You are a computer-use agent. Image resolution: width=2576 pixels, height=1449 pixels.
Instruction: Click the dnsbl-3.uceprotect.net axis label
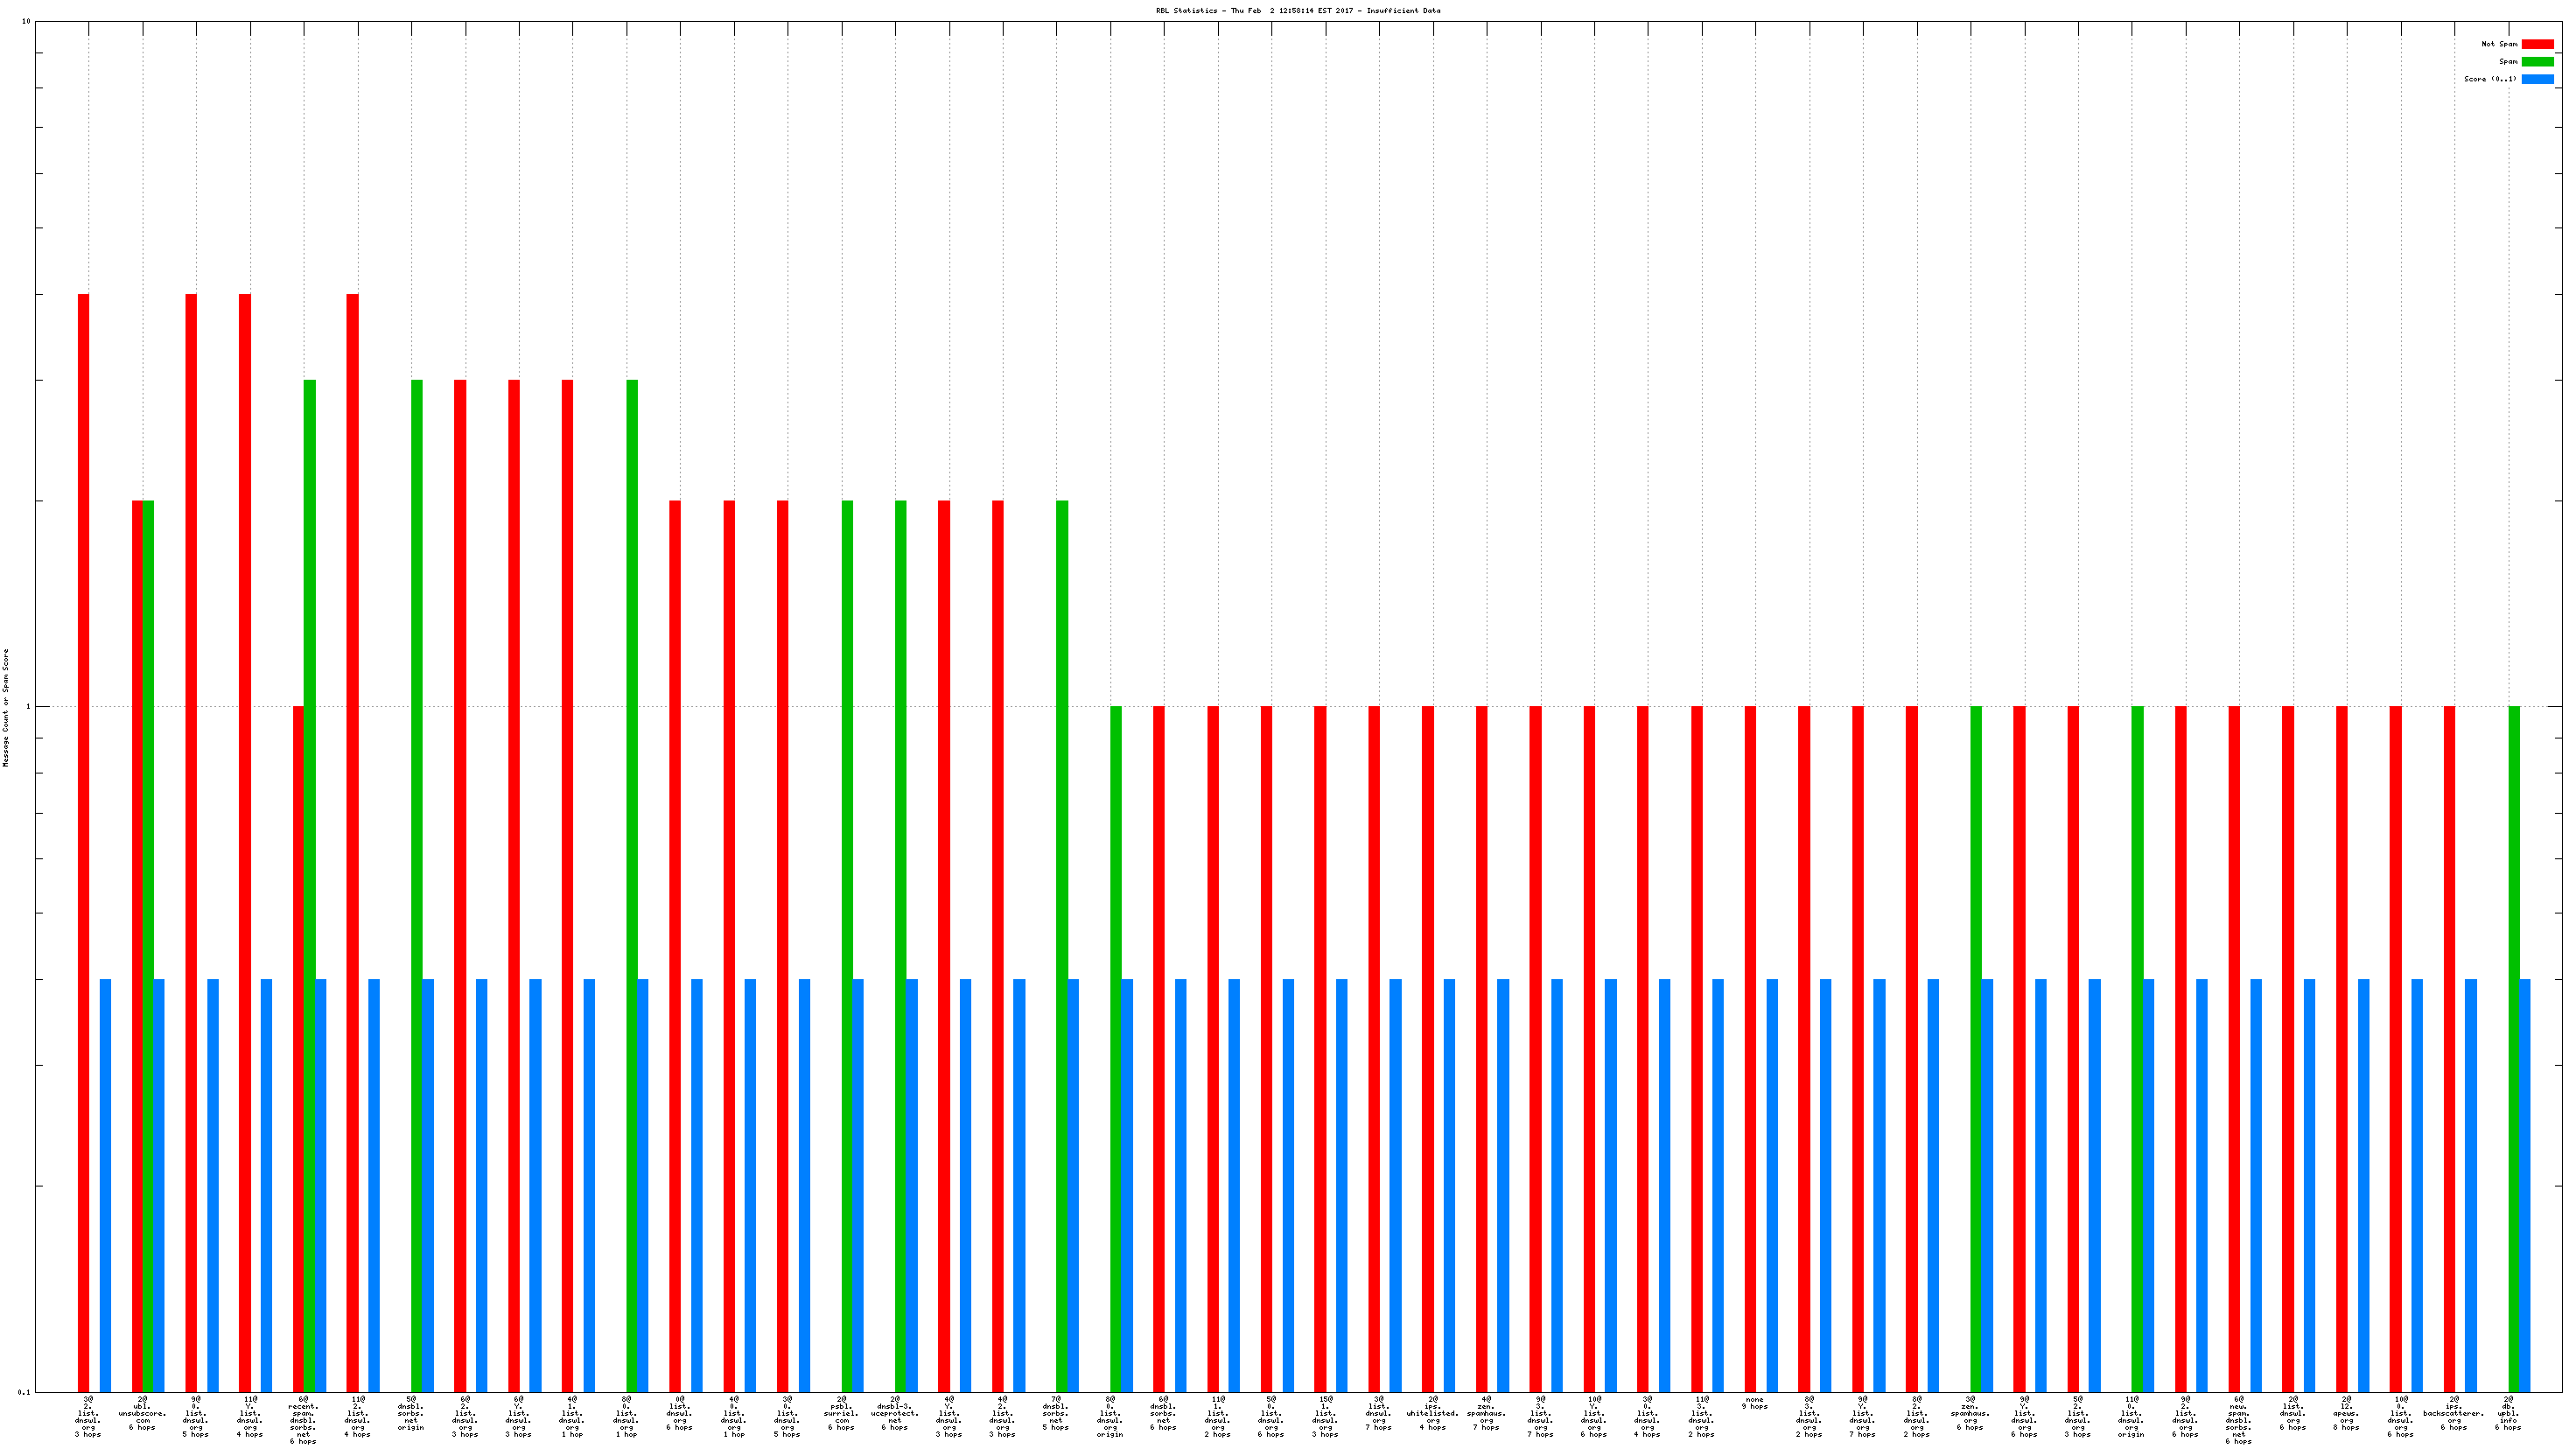(895, 1414)
